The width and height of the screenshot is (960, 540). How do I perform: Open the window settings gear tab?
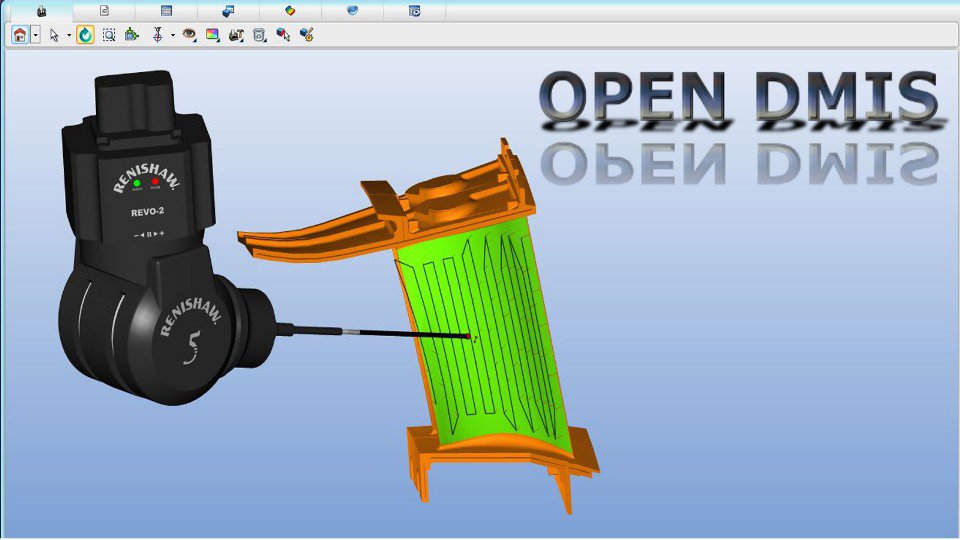point(414,11)
